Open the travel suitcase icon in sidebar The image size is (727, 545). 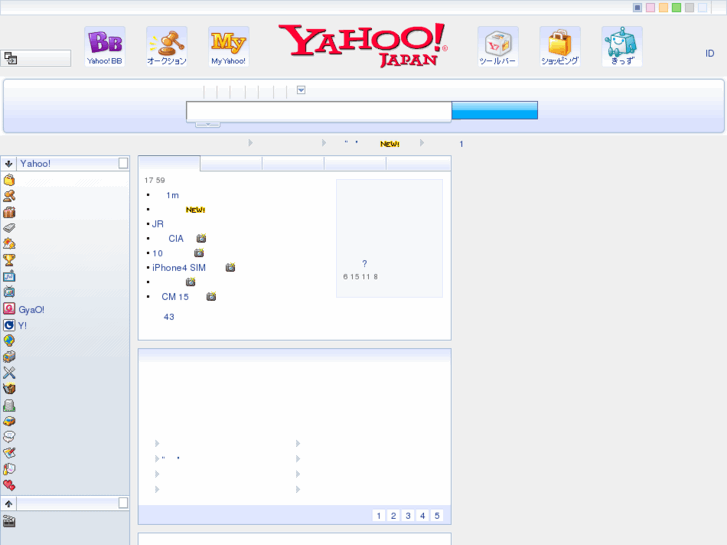9,212
